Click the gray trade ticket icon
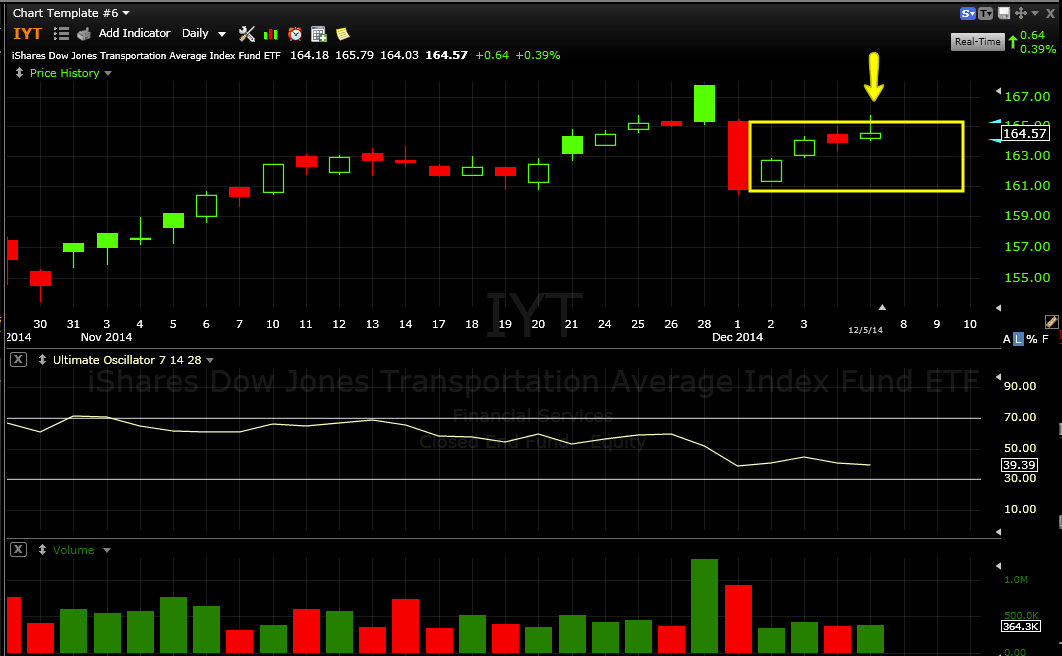The height and width of the screenshot is (656, 1062). point(84,34)
